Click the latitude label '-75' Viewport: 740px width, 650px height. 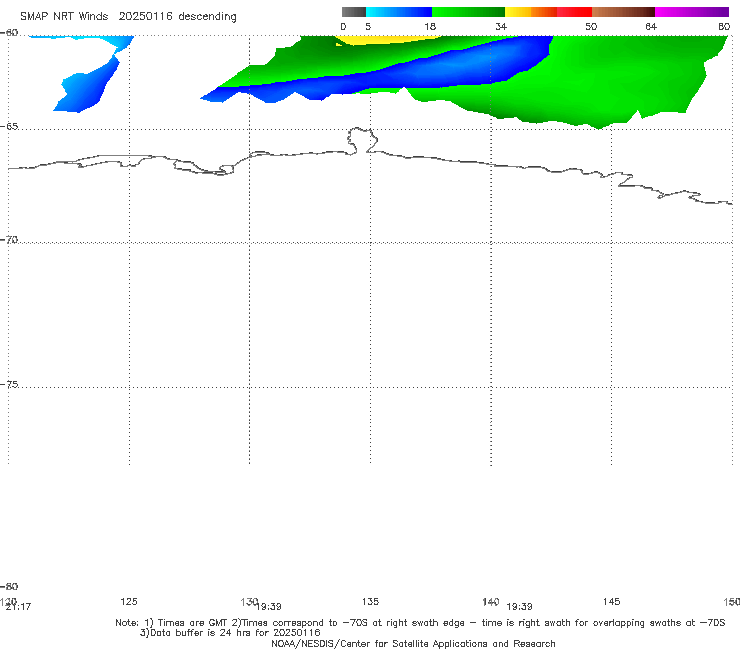coord(9,384)
